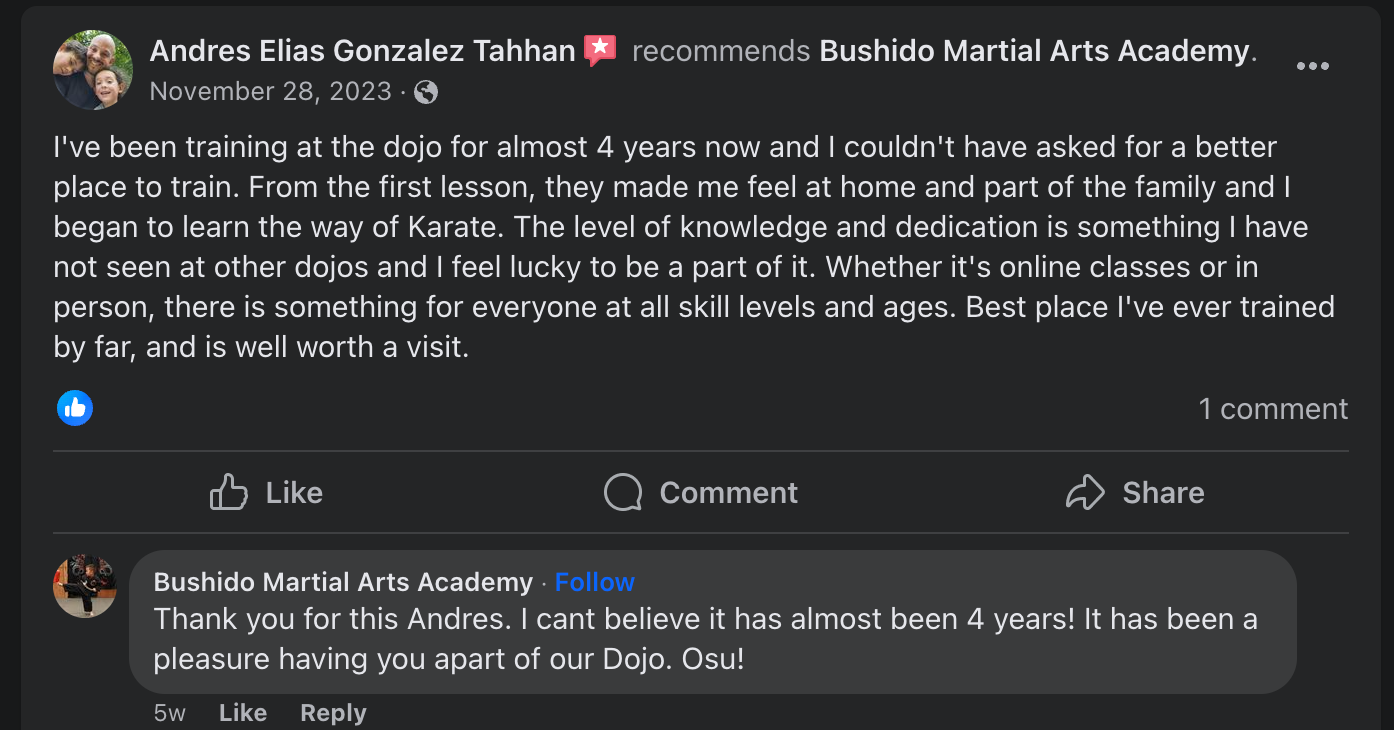Open the November 28, 2023 post timestamp
This screenshot has height=730, width=1394.
coord(271,92)
